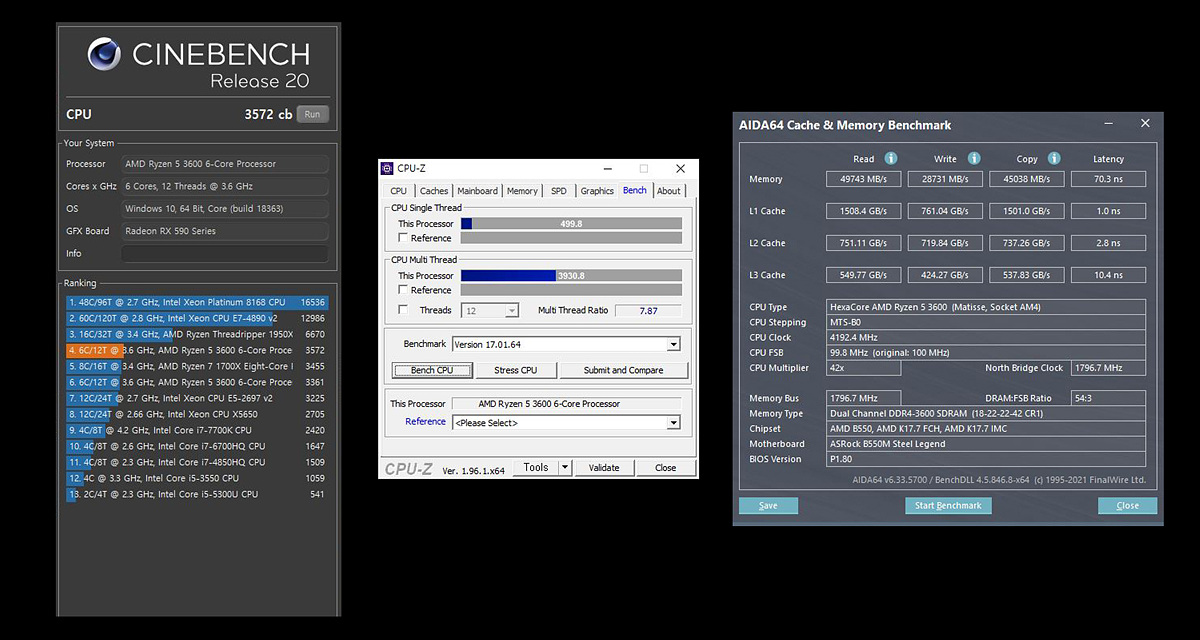The width and height of the screenshot is (1200, 640).
Task: Click Submit and Compare button
Action: (624, 370)
